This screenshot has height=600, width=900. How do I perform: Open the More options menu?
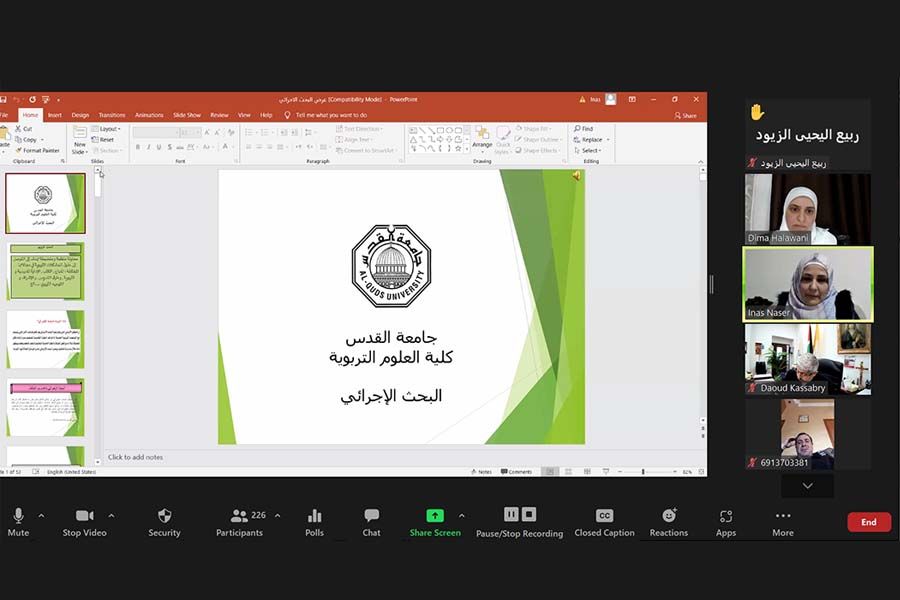(x=783, y=522)
